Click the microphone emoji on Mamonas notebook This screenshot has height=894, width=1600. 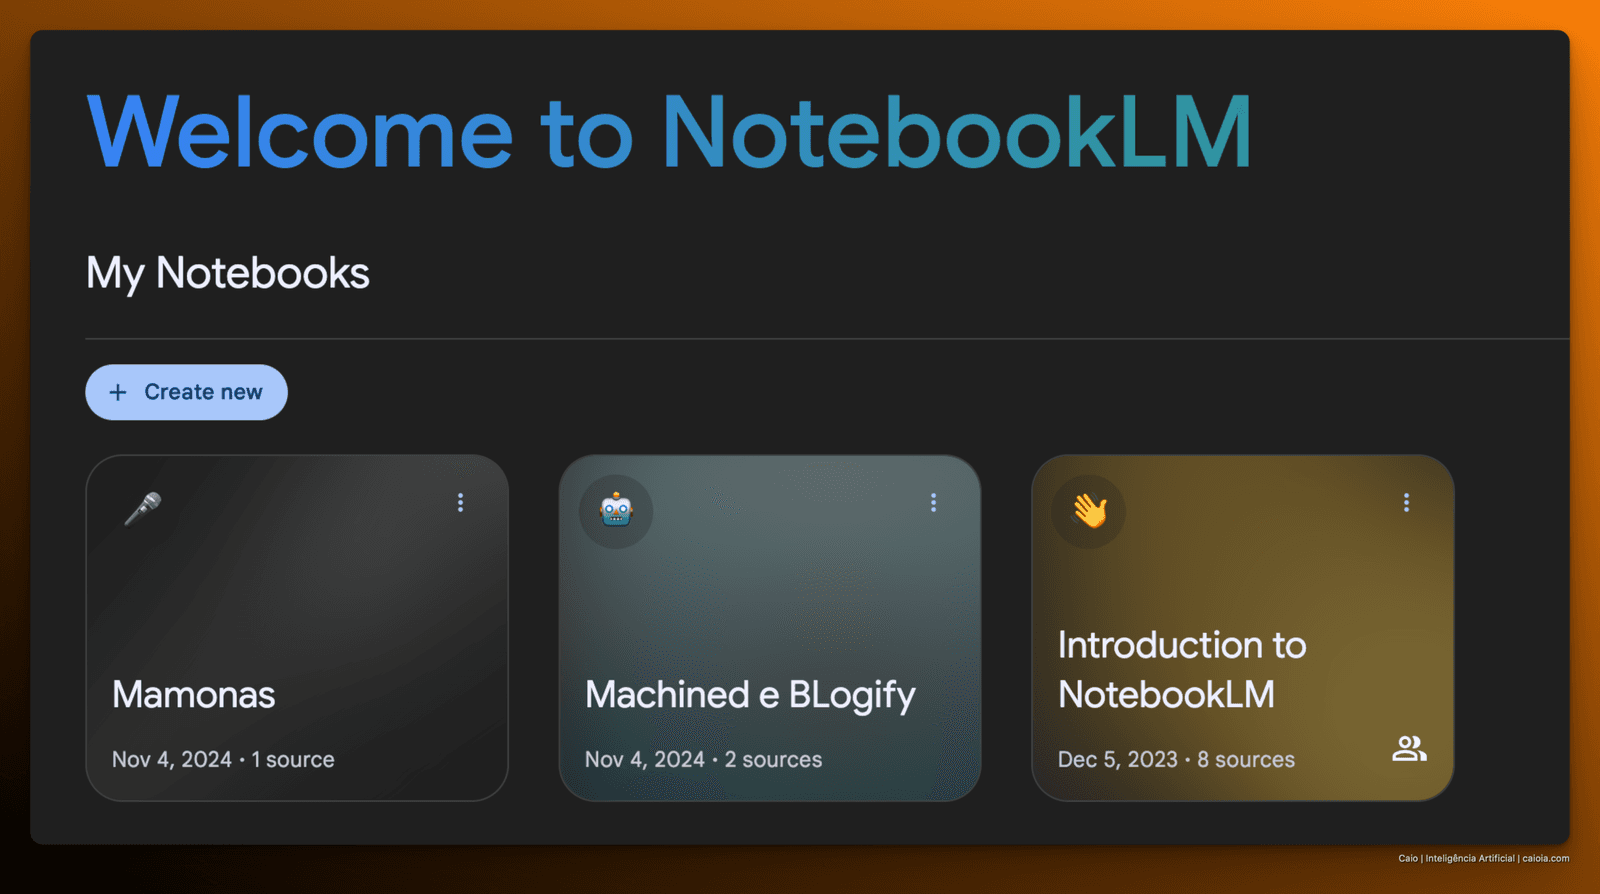pyautogui.click(x=143, y=508)
